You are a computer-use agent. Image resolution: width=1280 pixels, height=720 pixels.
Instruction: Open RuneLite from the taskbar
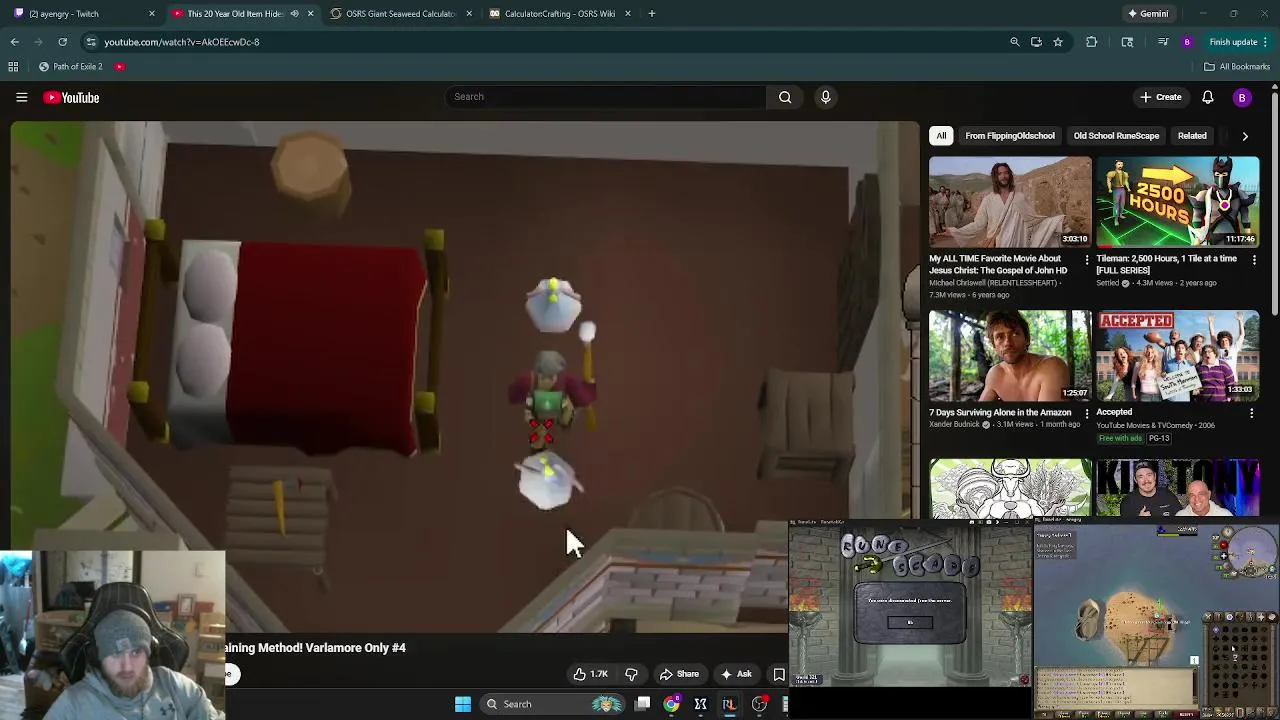tap(729, 704)
